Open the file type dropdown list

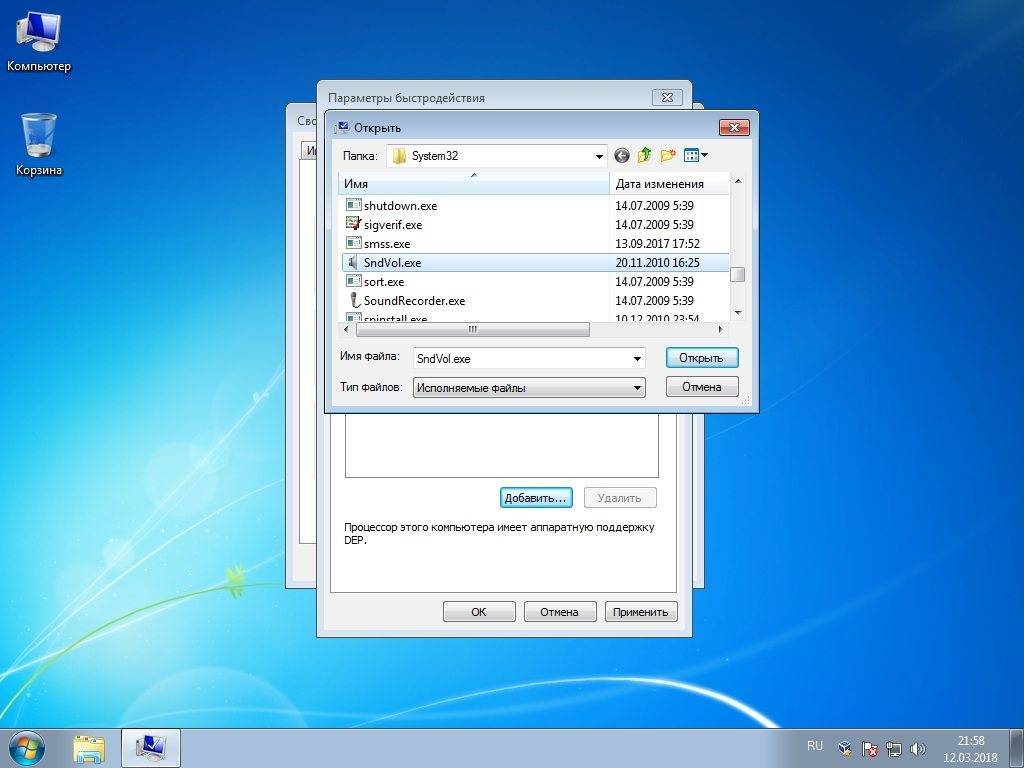coord(637,388)
